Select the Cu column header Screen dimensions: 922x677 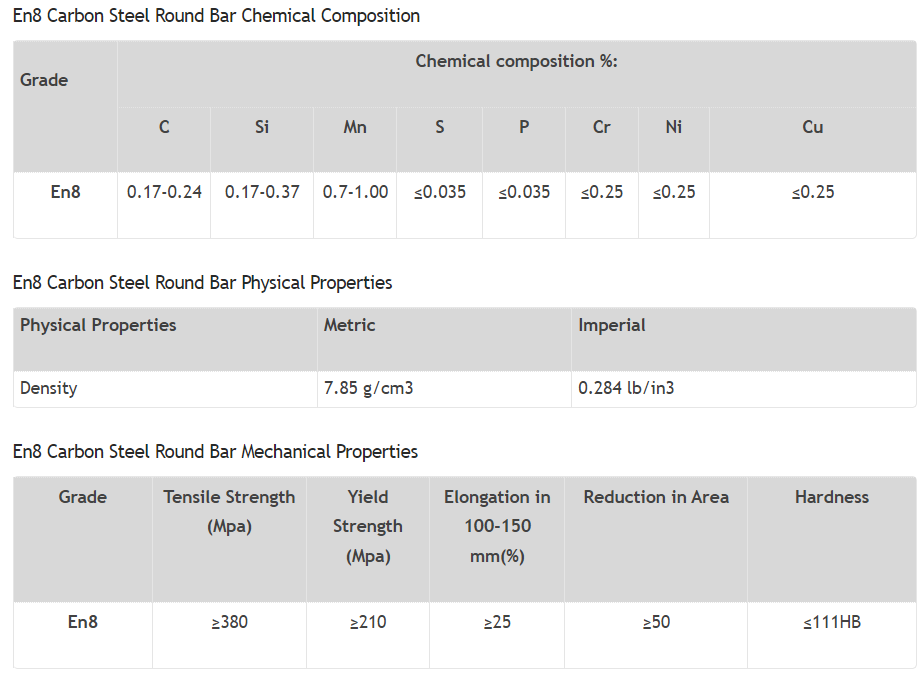click(x=813, y=127)
